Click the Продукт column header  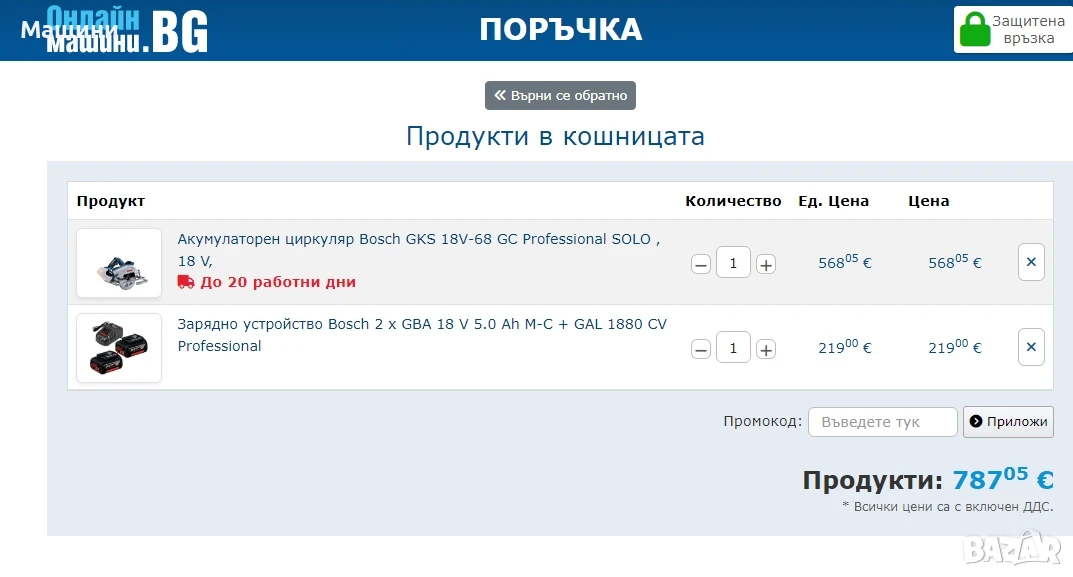tap(111, 201)
